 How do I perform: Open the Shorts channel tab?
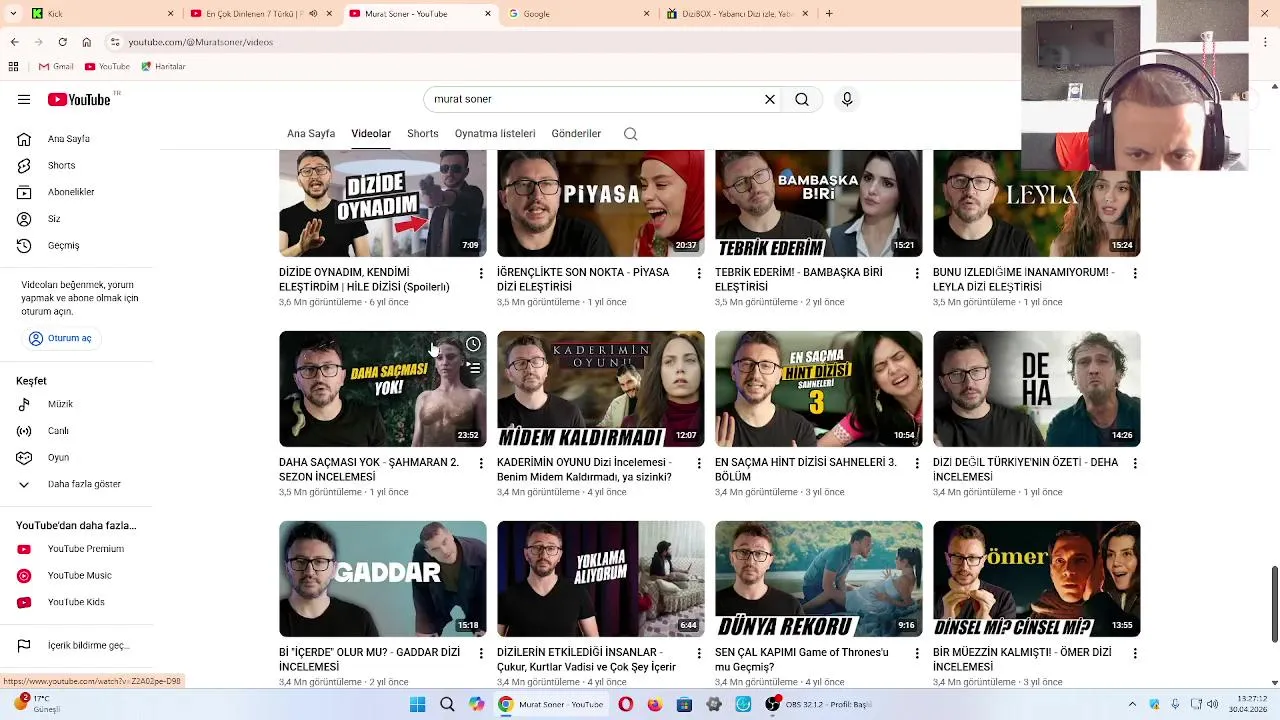423,133
